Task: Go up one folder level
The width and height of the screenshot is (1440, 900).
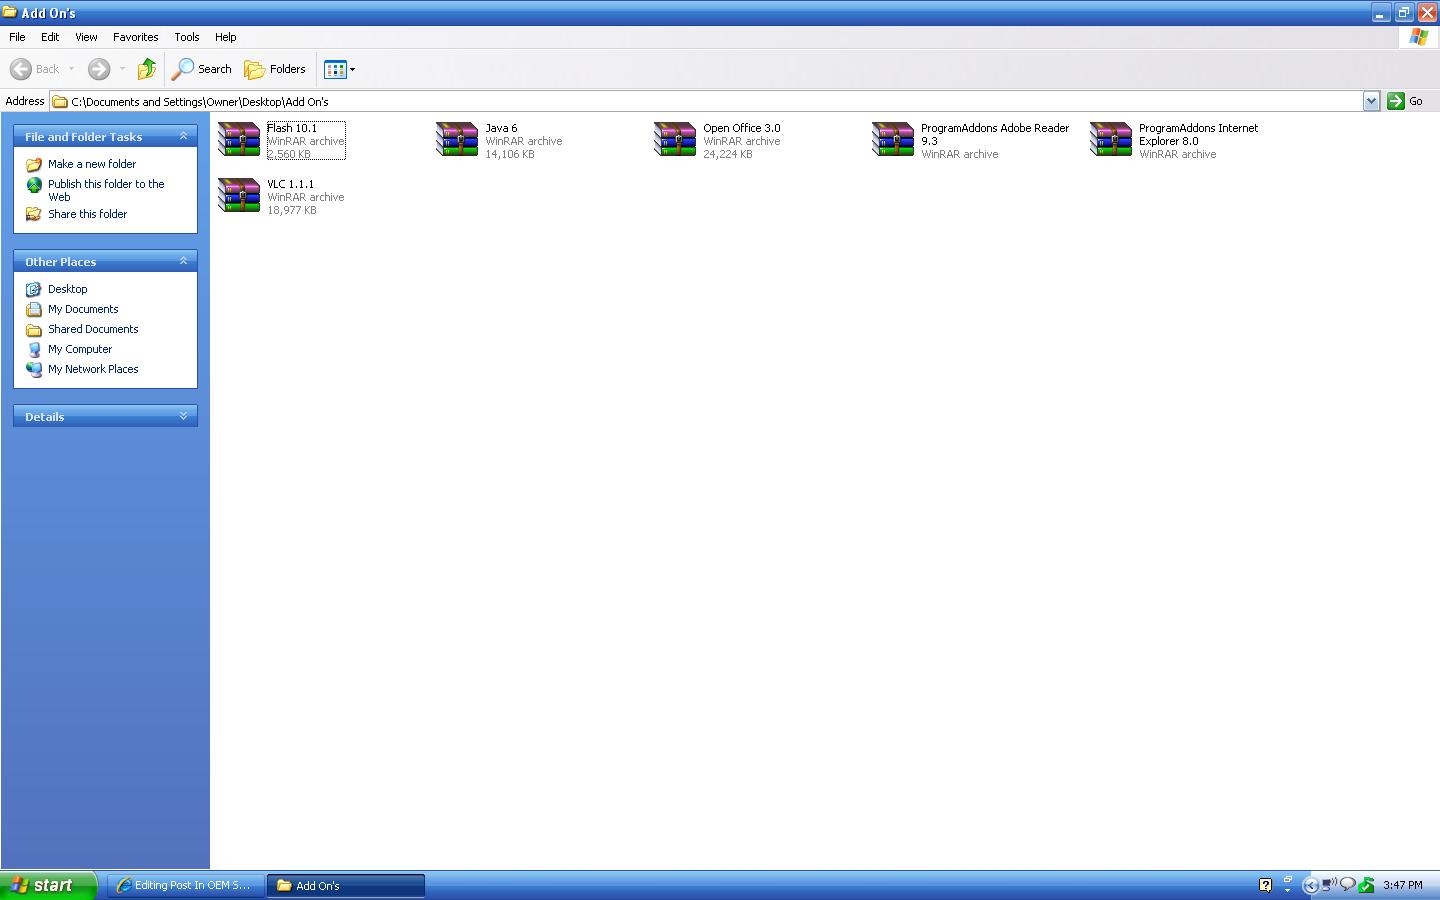Action: (147, 69)
